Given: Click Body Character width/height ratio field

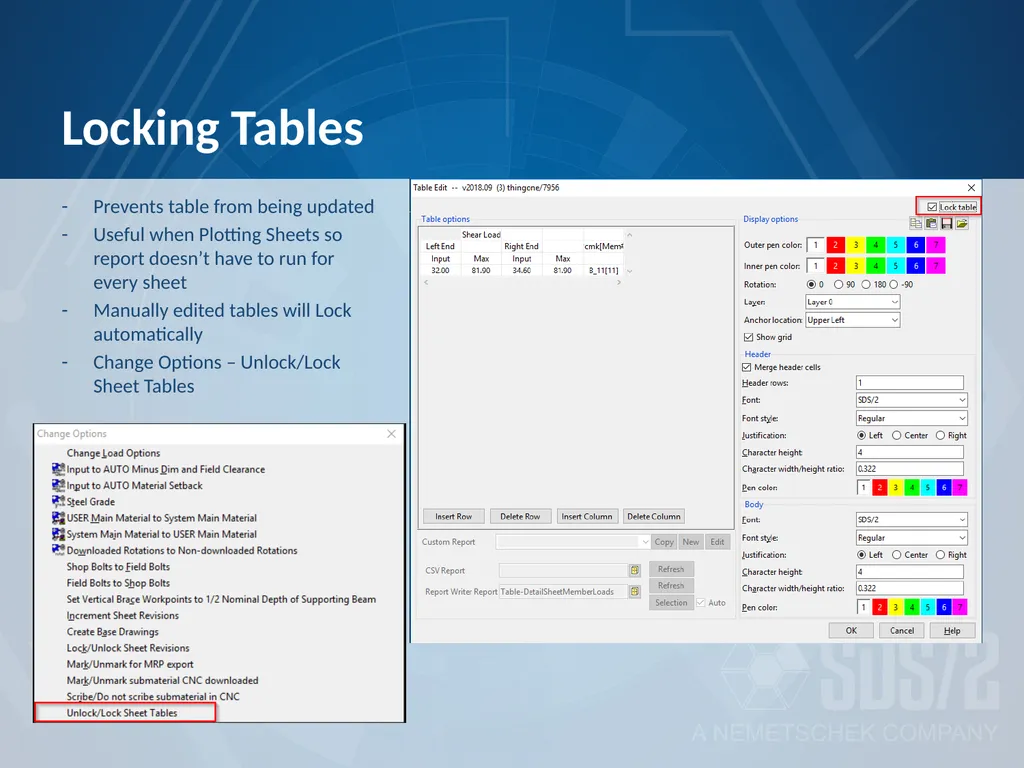Looking at the screenshot, I should pos(910,588).
